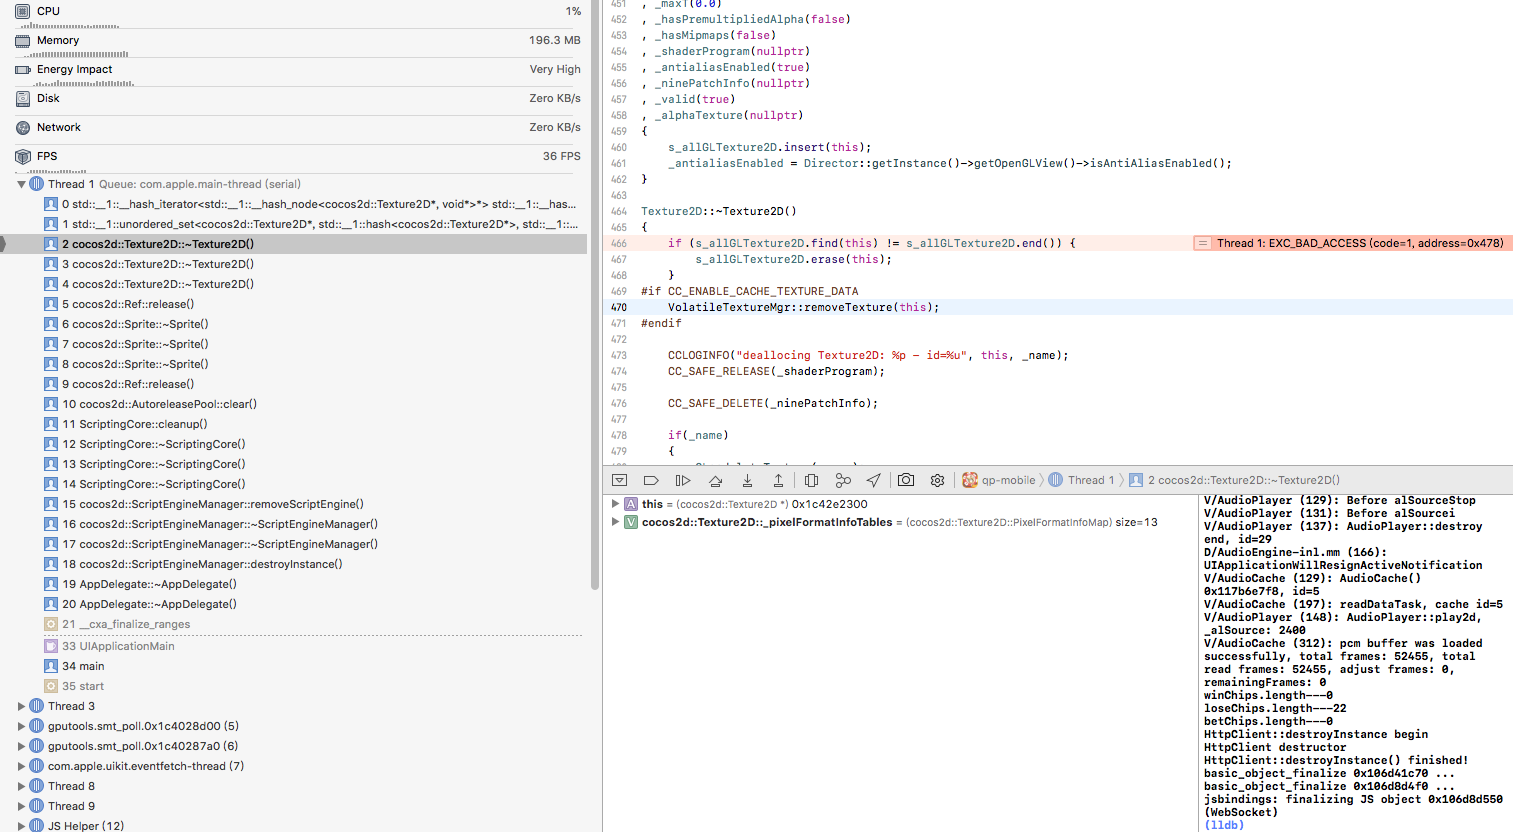Click the navigator vertical scrollbar
This screenshot has height=832, width=1513.
(595, 295)
